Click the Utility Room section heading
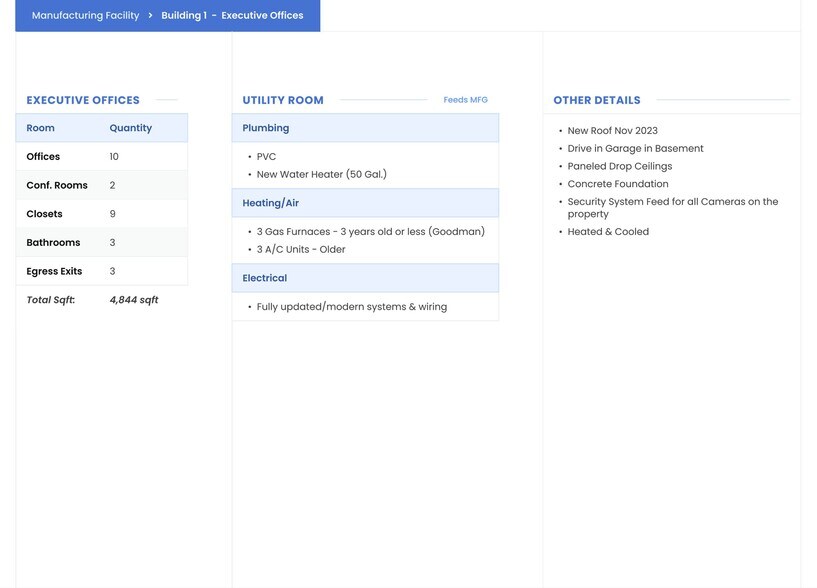The width and height of the screenshot is (817, 588). pos(283,100)
